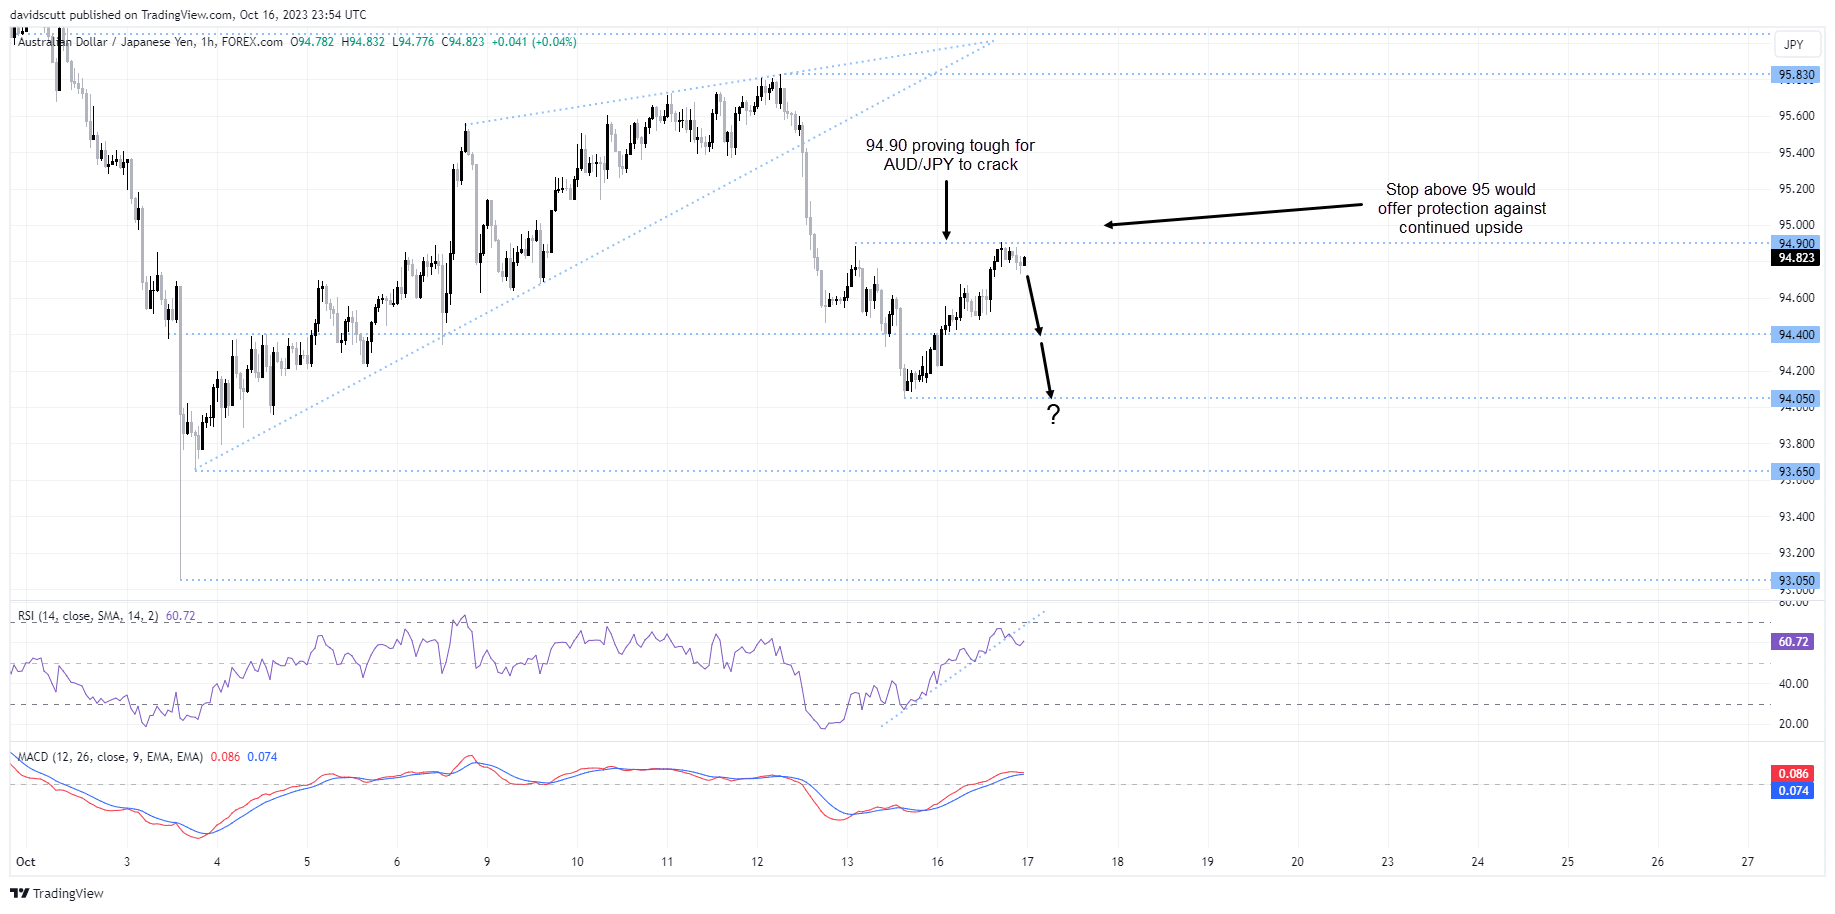Click the TradingView logo icon
This screenshot has width=1835, height=914.
pos(20,893)
